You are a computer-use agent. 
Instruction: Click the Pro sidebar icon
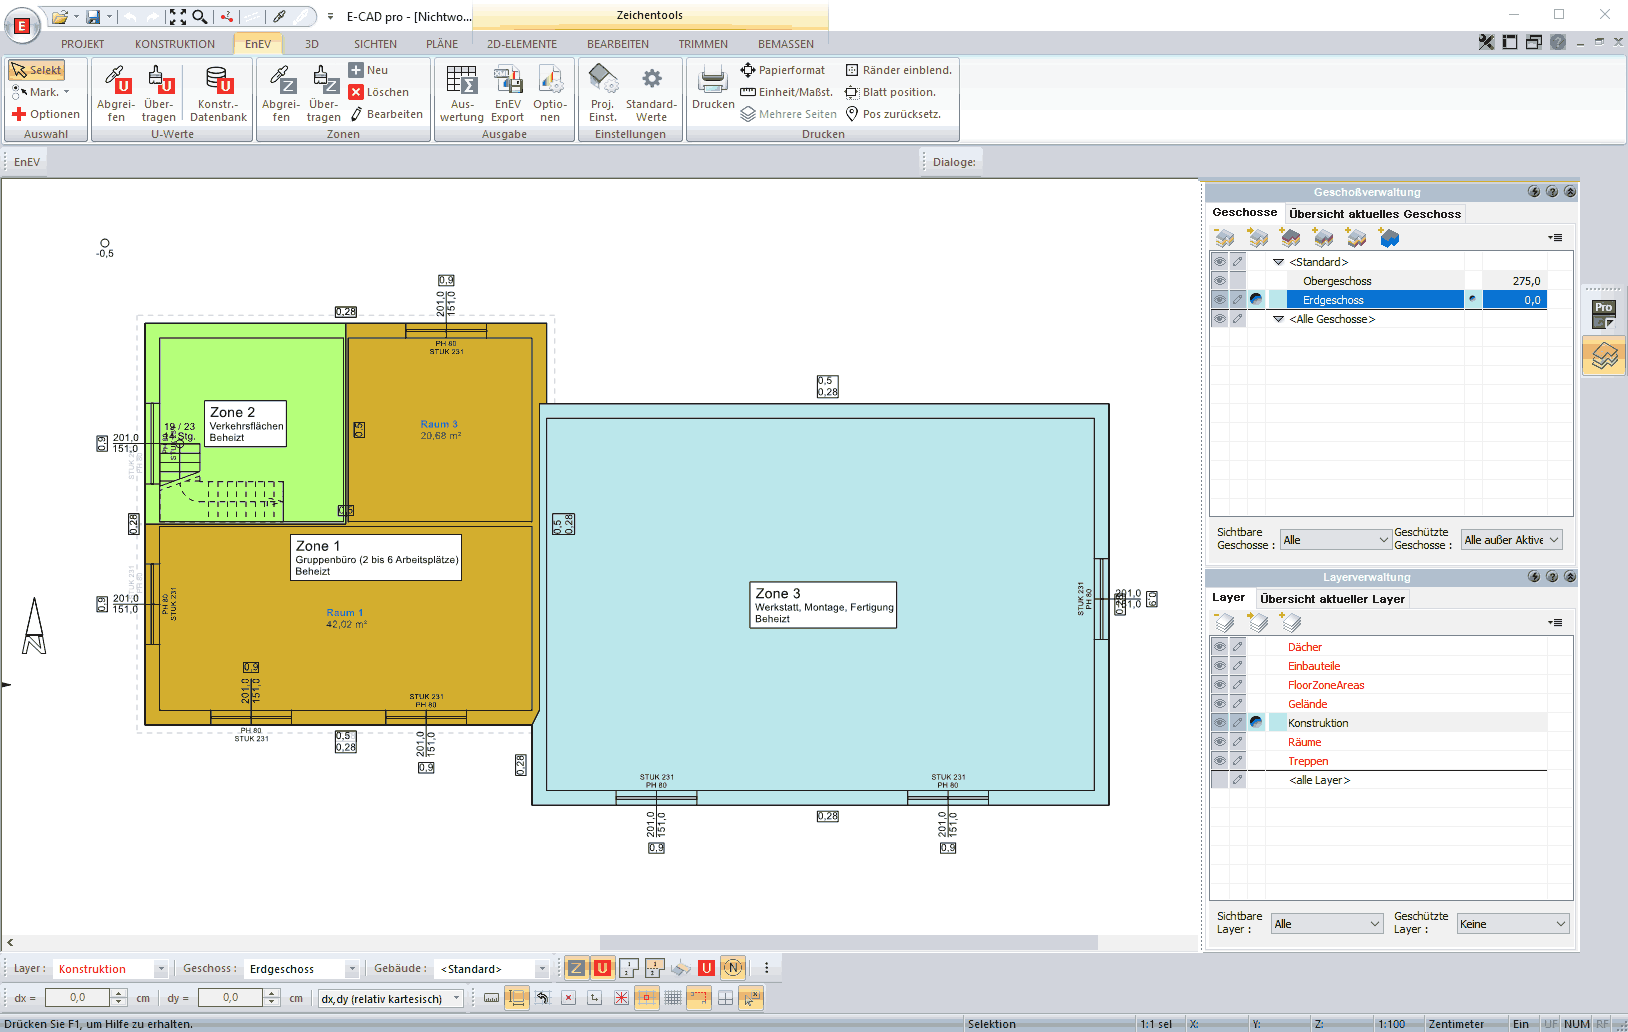pos(1604,313)
